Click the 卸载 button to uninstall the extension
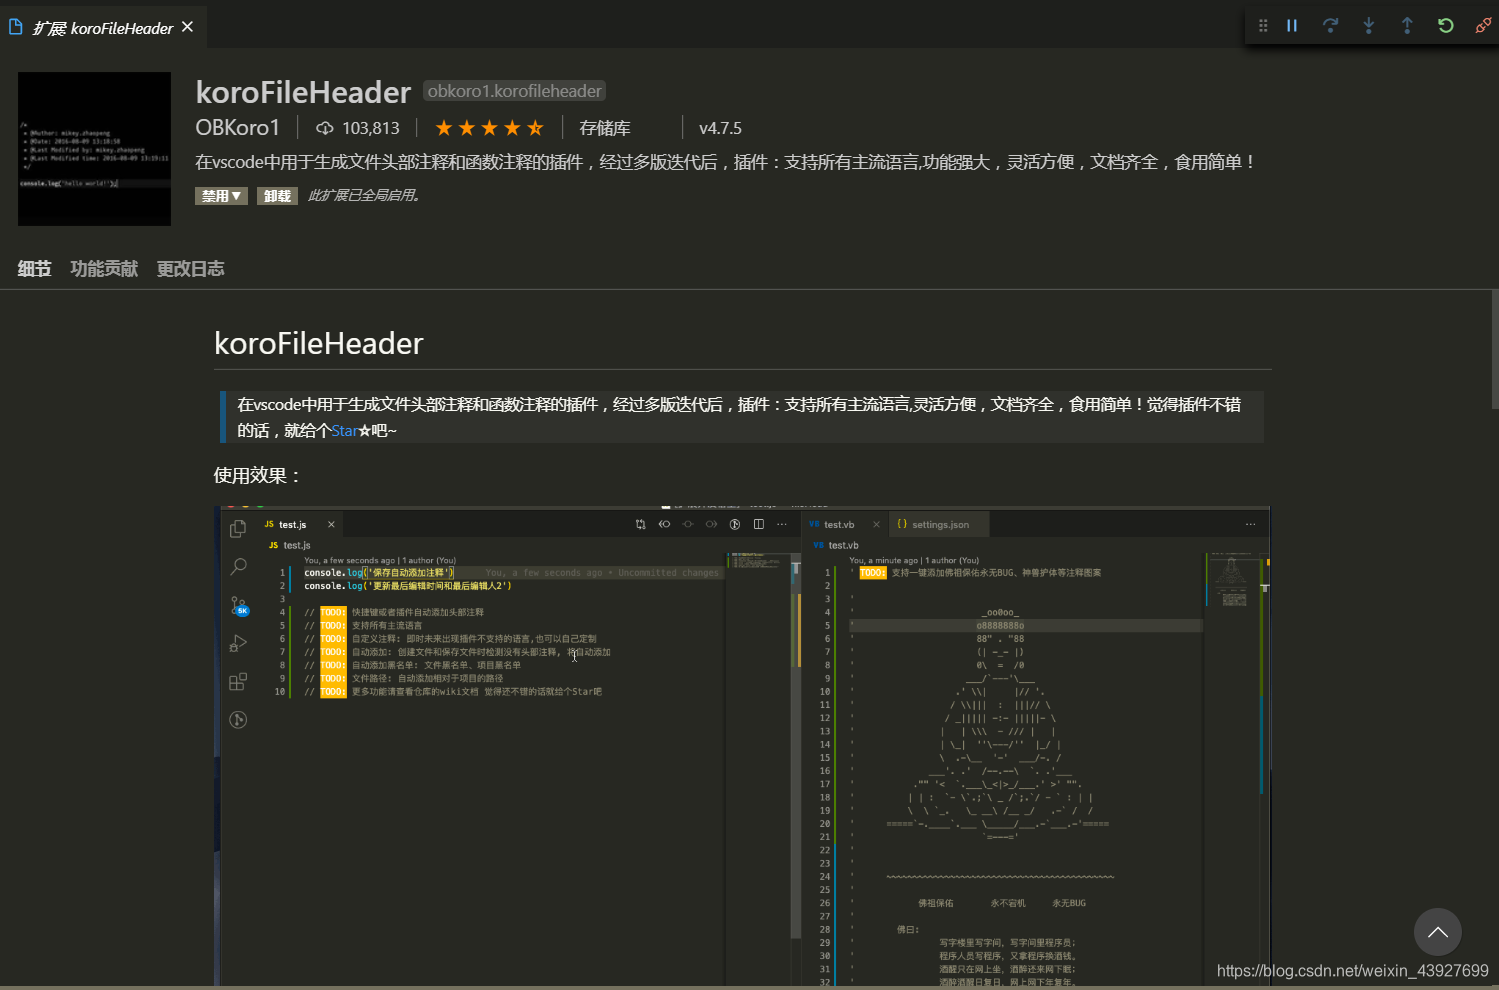 point(277,195)
